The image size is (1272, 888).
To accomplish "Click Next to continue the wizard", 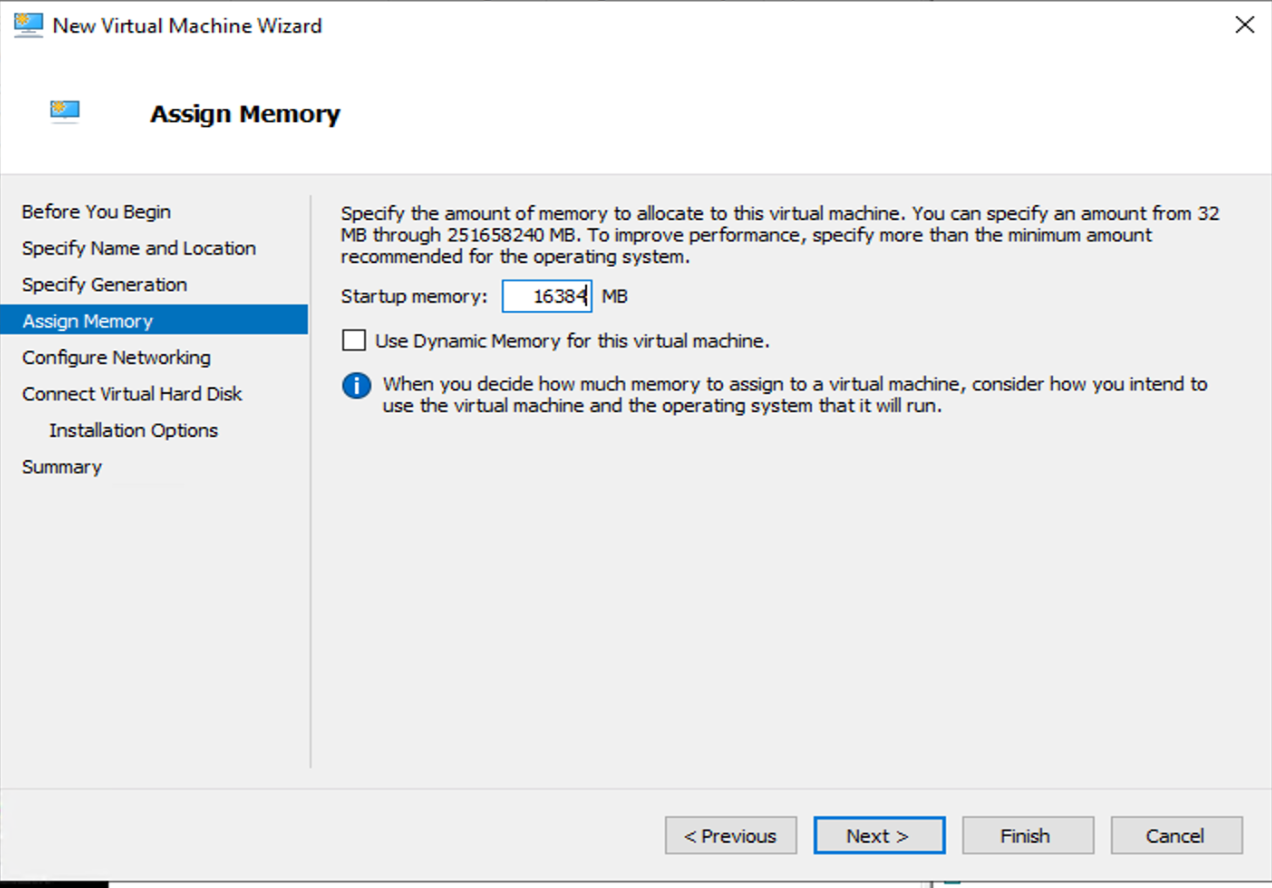I will [x=878, y=836].
